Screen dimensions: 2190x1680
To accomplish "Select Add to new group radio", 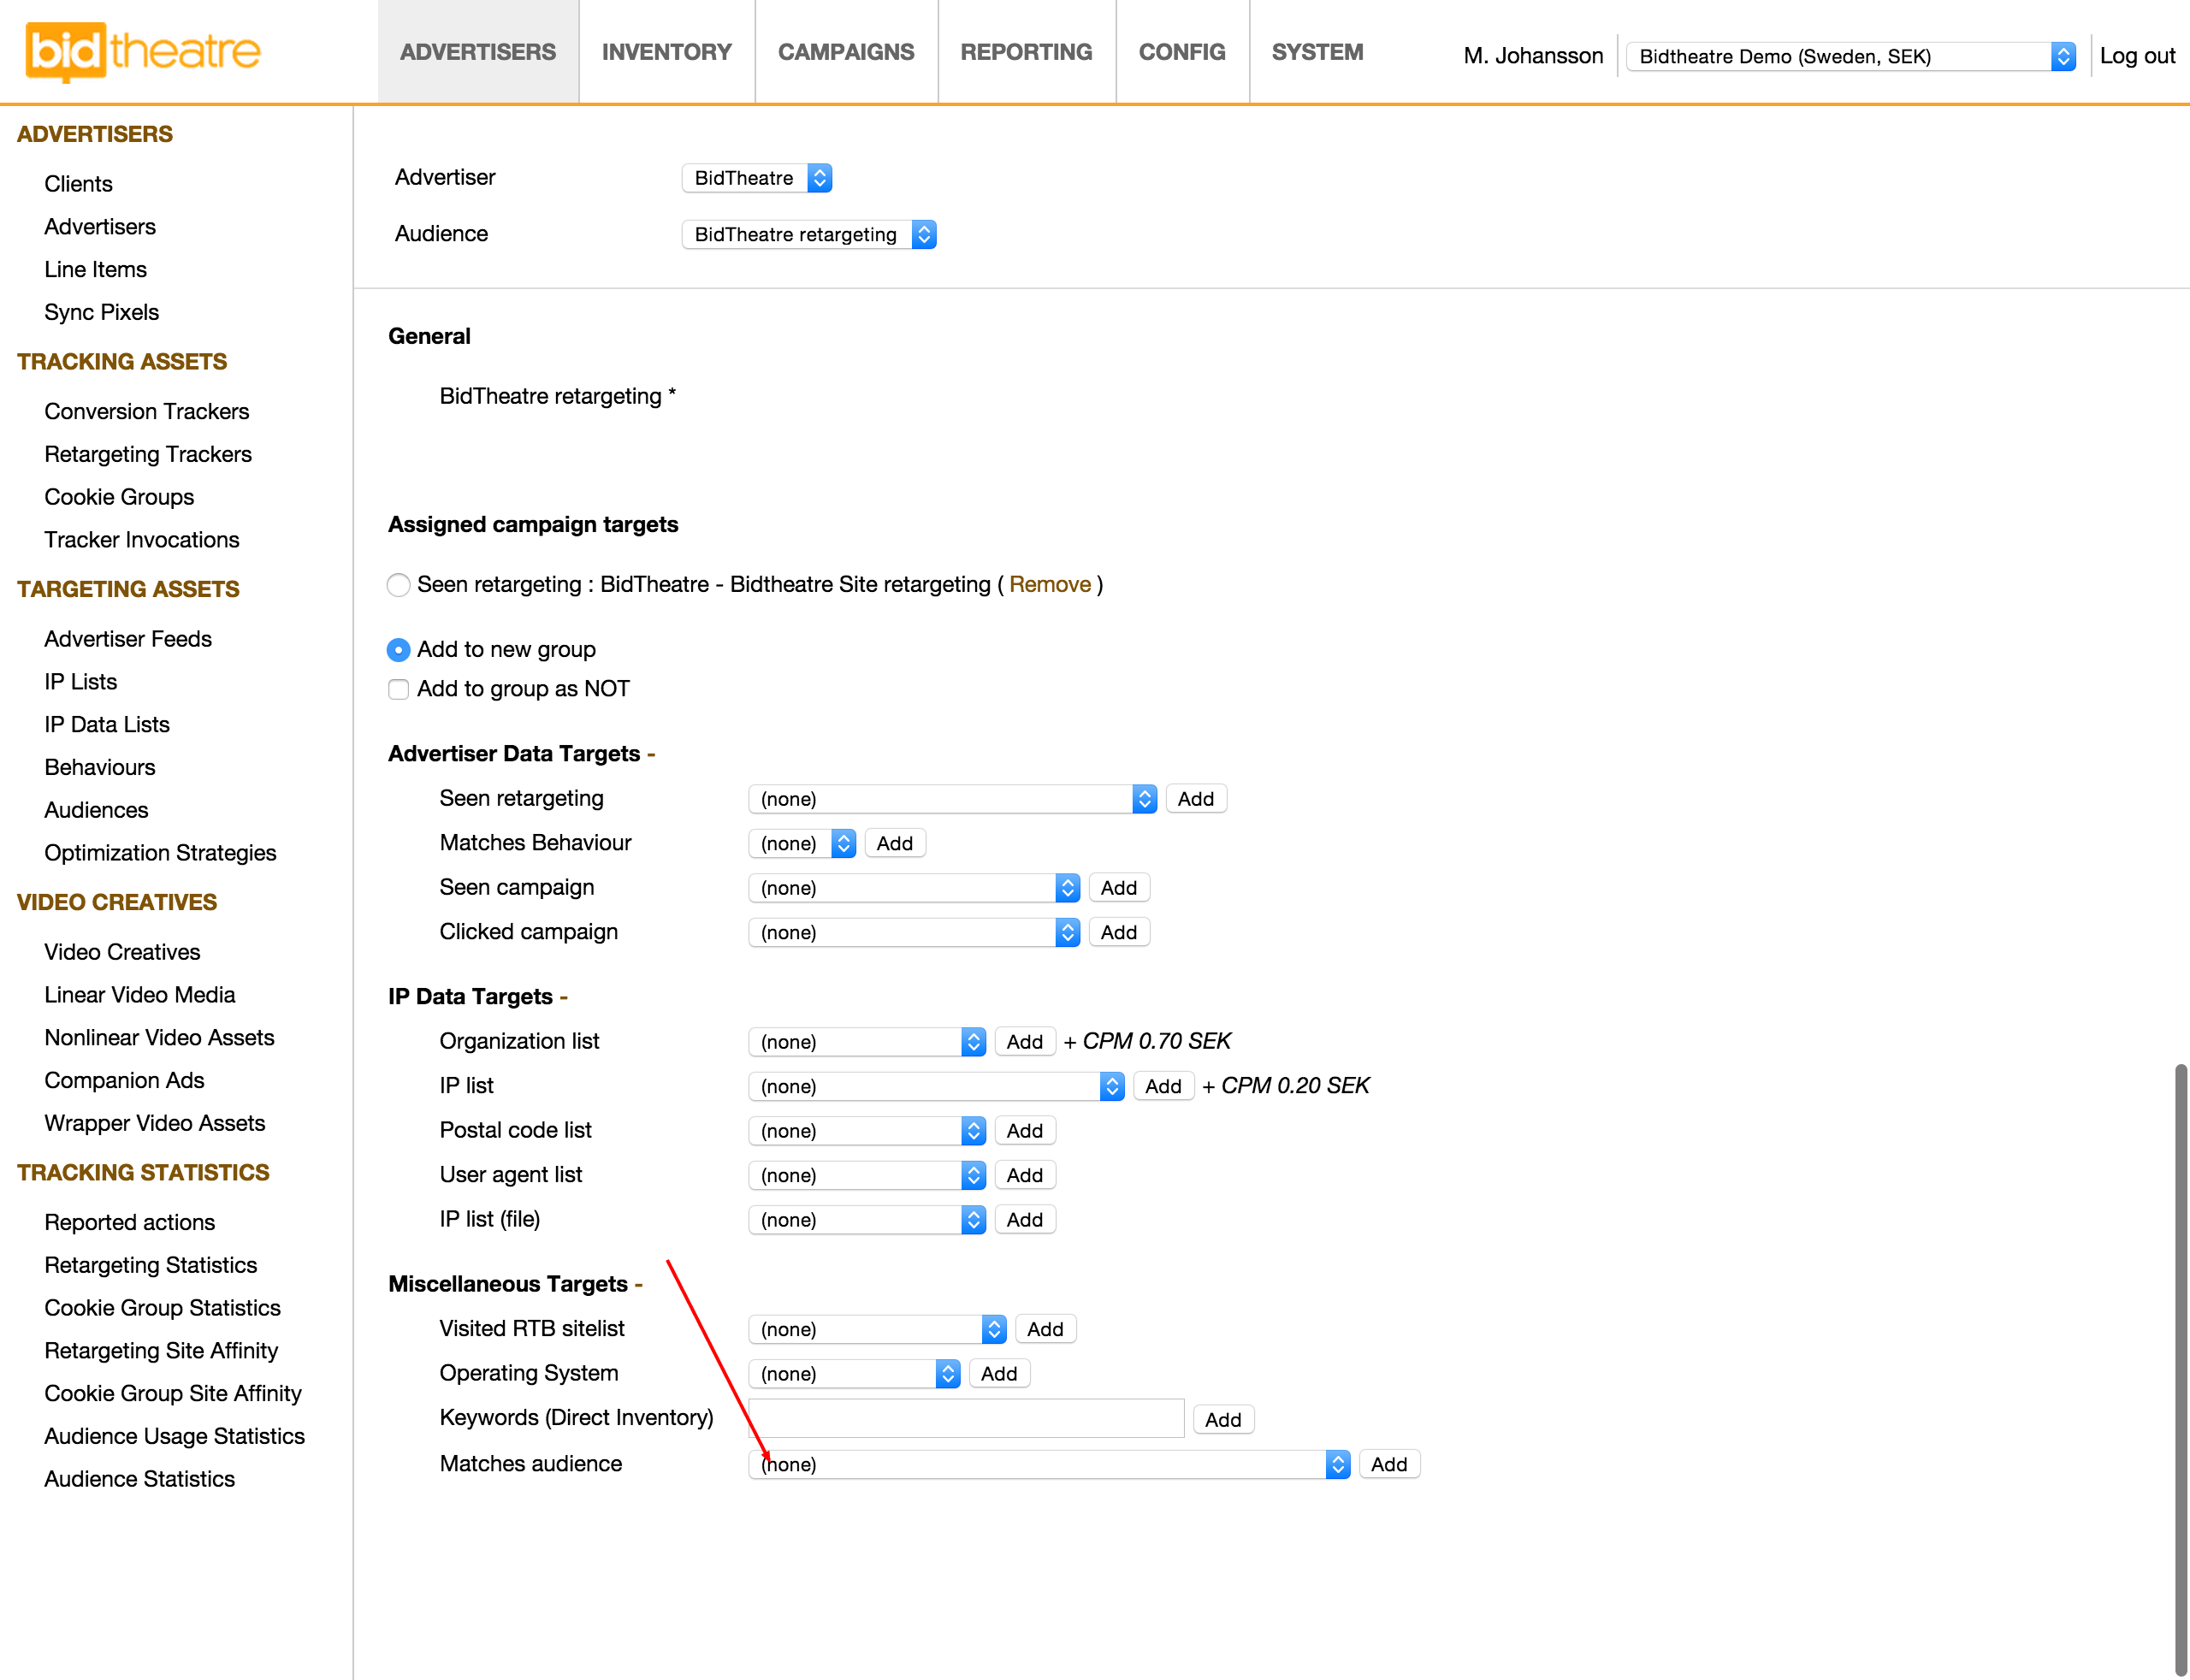I will pyautogui.click(x=399, y=650).
